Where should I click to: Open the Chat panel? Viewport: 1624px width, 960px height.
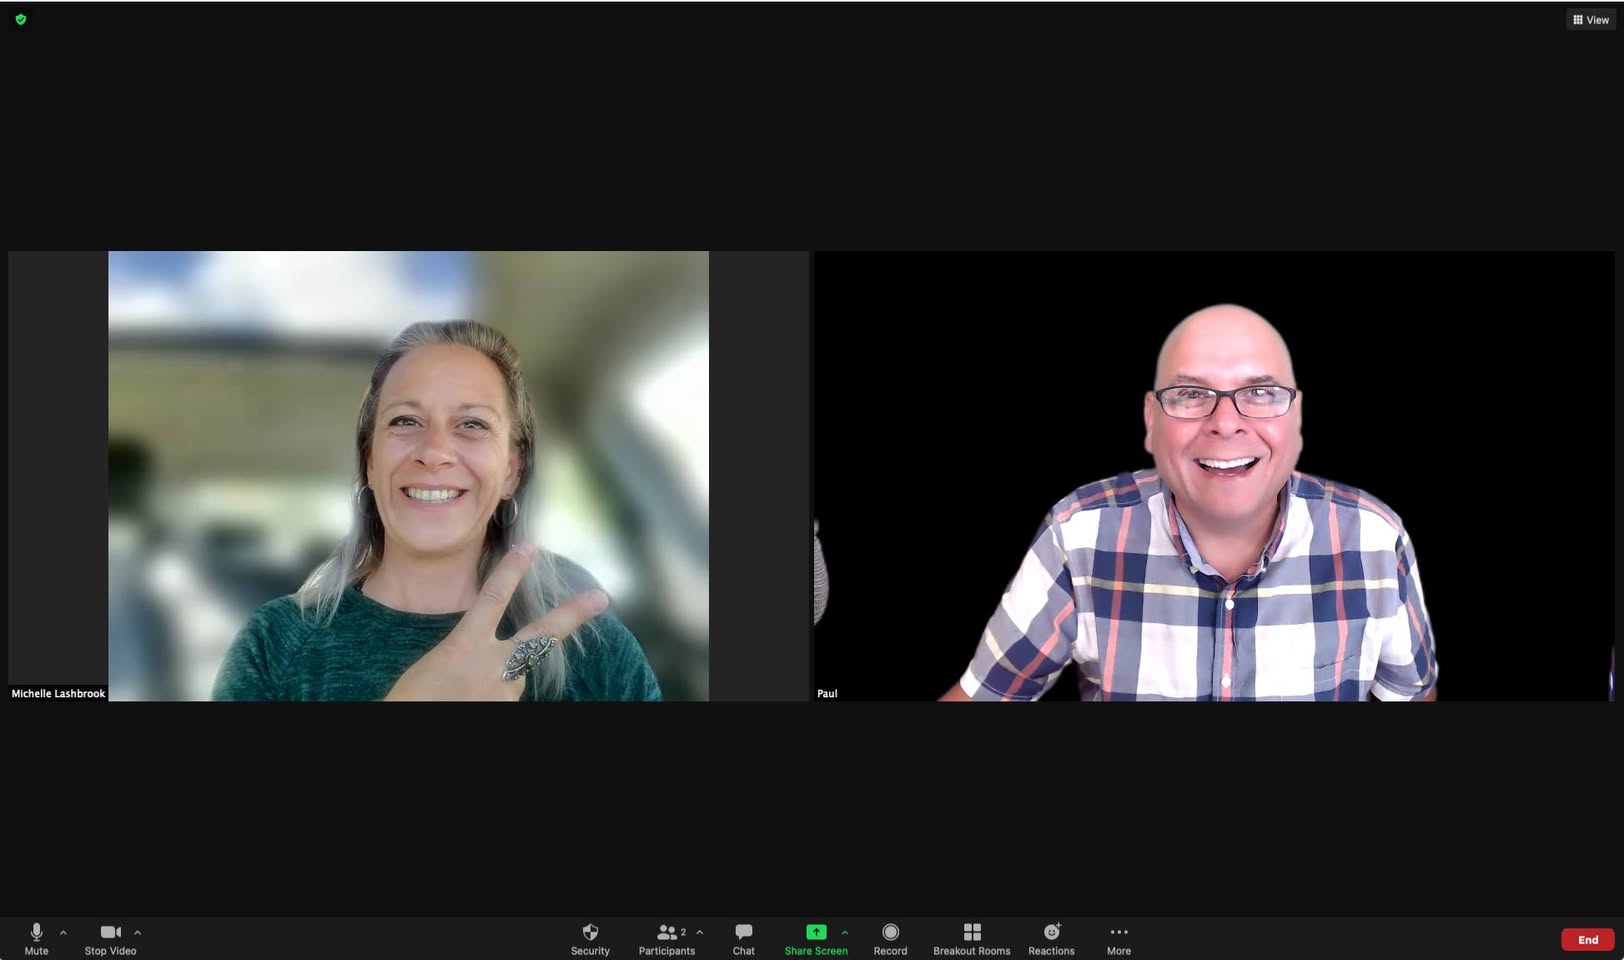[x=743, y=939]
